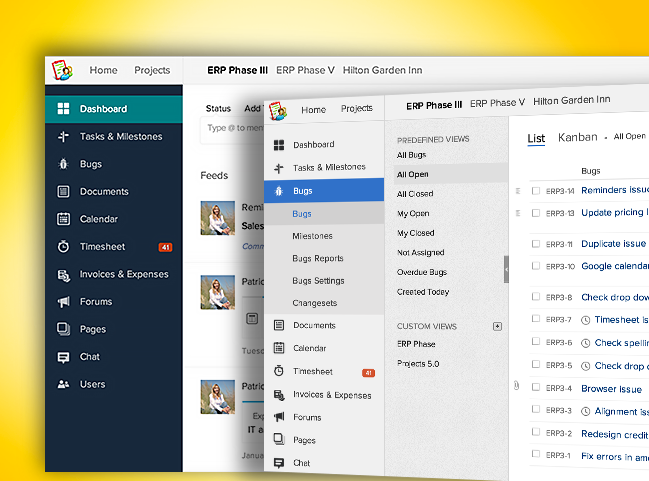Click the Chat icon in the dark sidebar
649x481 pixels.
(x=63, y=357)
